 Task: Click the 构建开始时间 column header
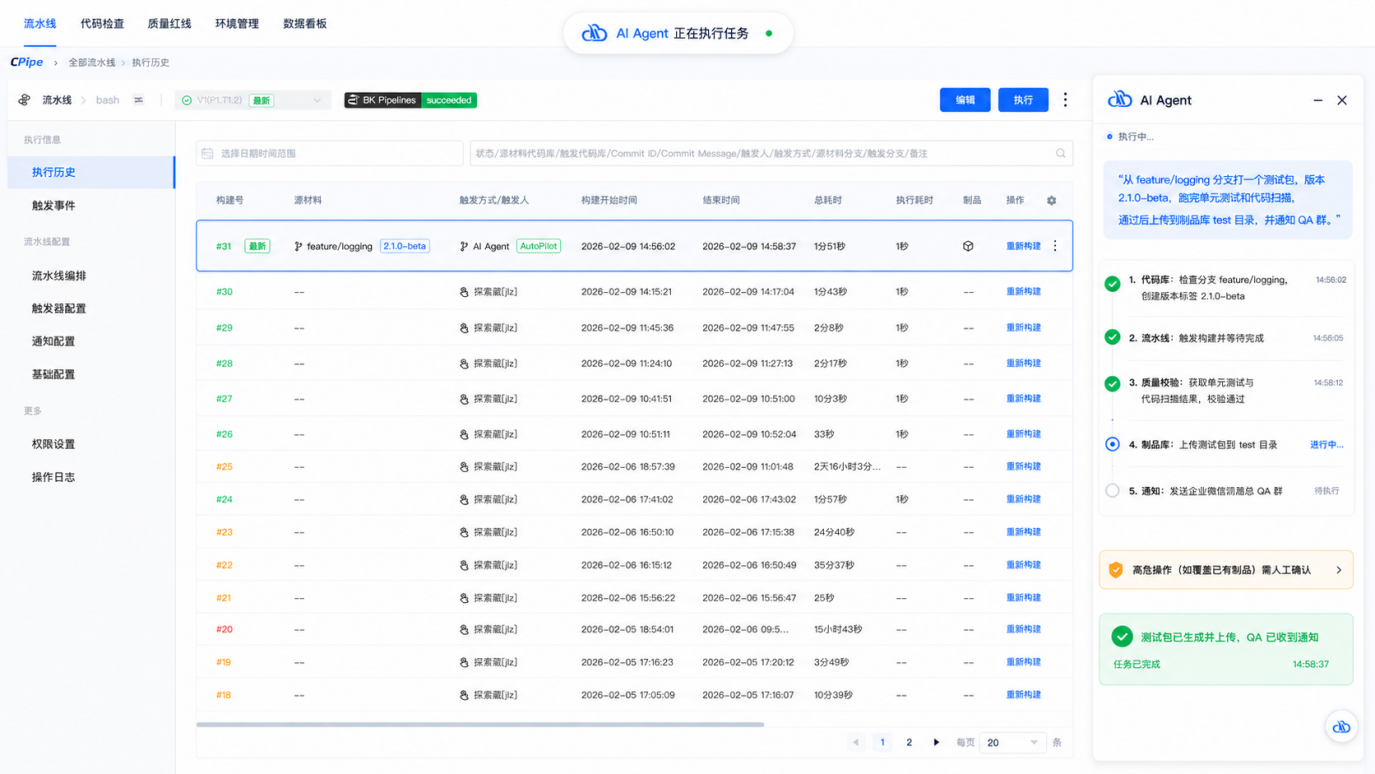609,200
